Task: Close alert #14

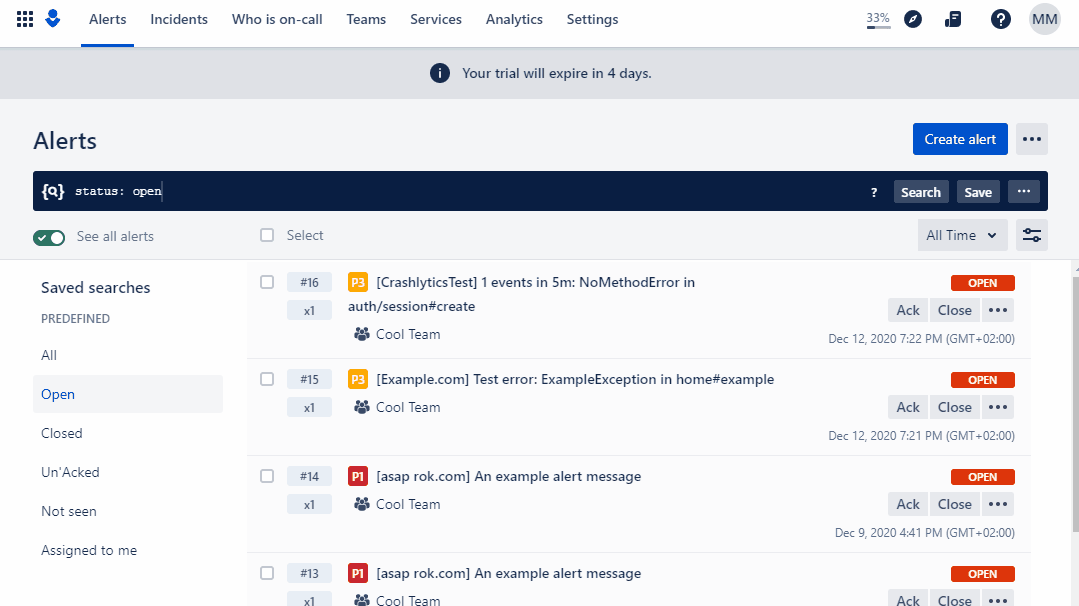Action: pos(954,504)
